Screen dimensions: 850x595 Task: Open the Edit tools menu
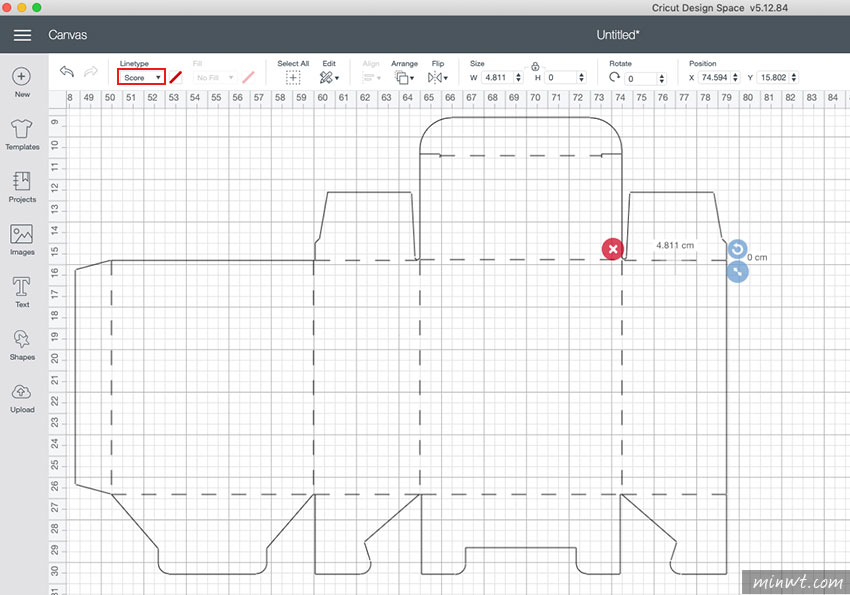[329, 77]
